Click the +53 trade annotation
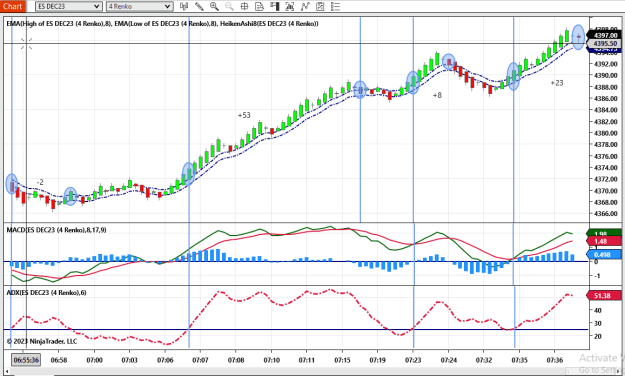Screen dimensions: 625x376 (244, 115)
